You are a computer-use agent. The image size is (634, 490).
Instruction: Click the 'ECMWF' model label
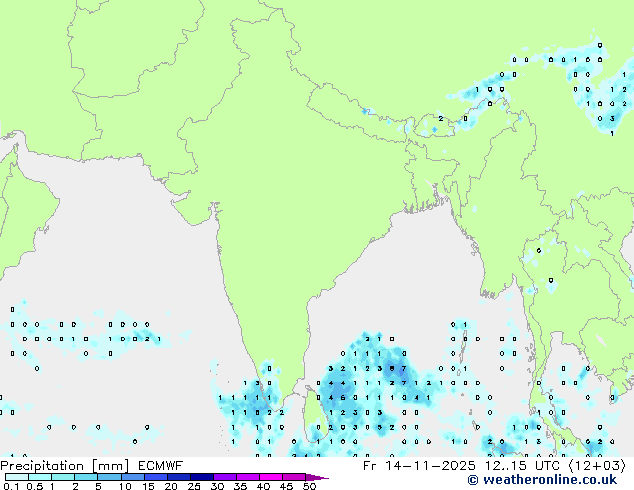point(161,465)
